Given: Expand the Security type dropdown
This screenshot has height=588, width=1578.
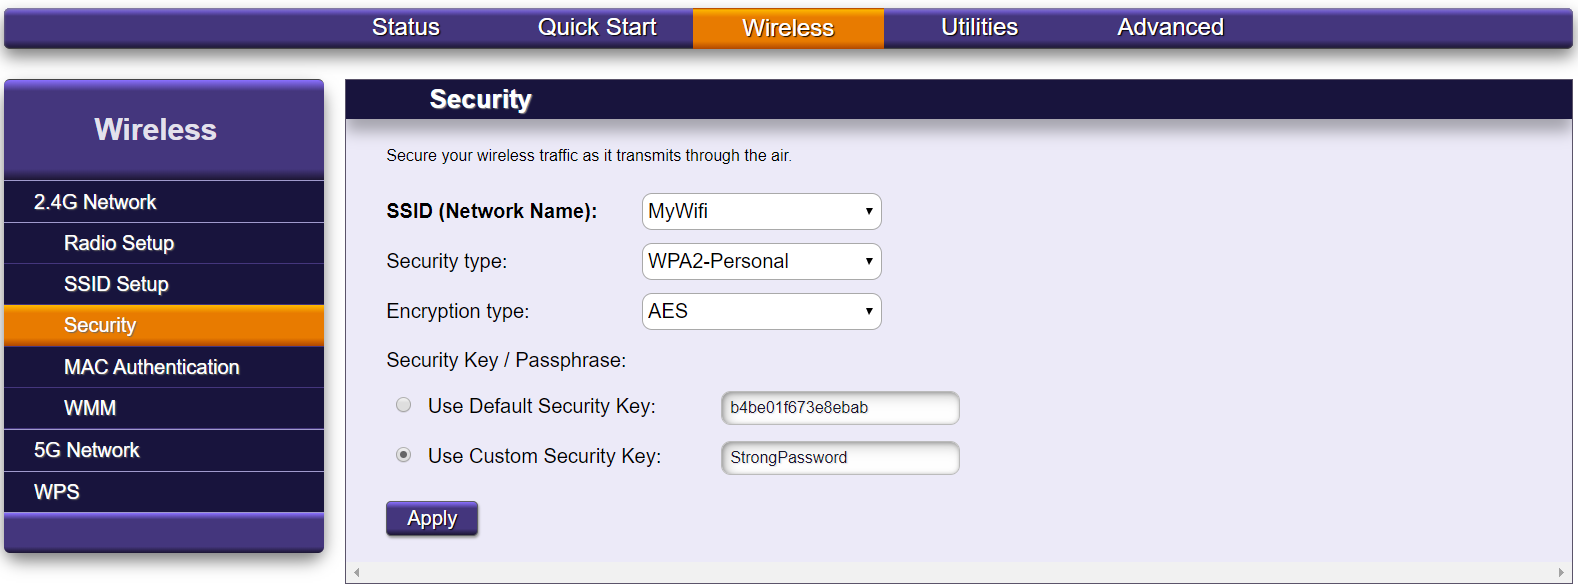Looking at the screenshot, I should point(761,262).
